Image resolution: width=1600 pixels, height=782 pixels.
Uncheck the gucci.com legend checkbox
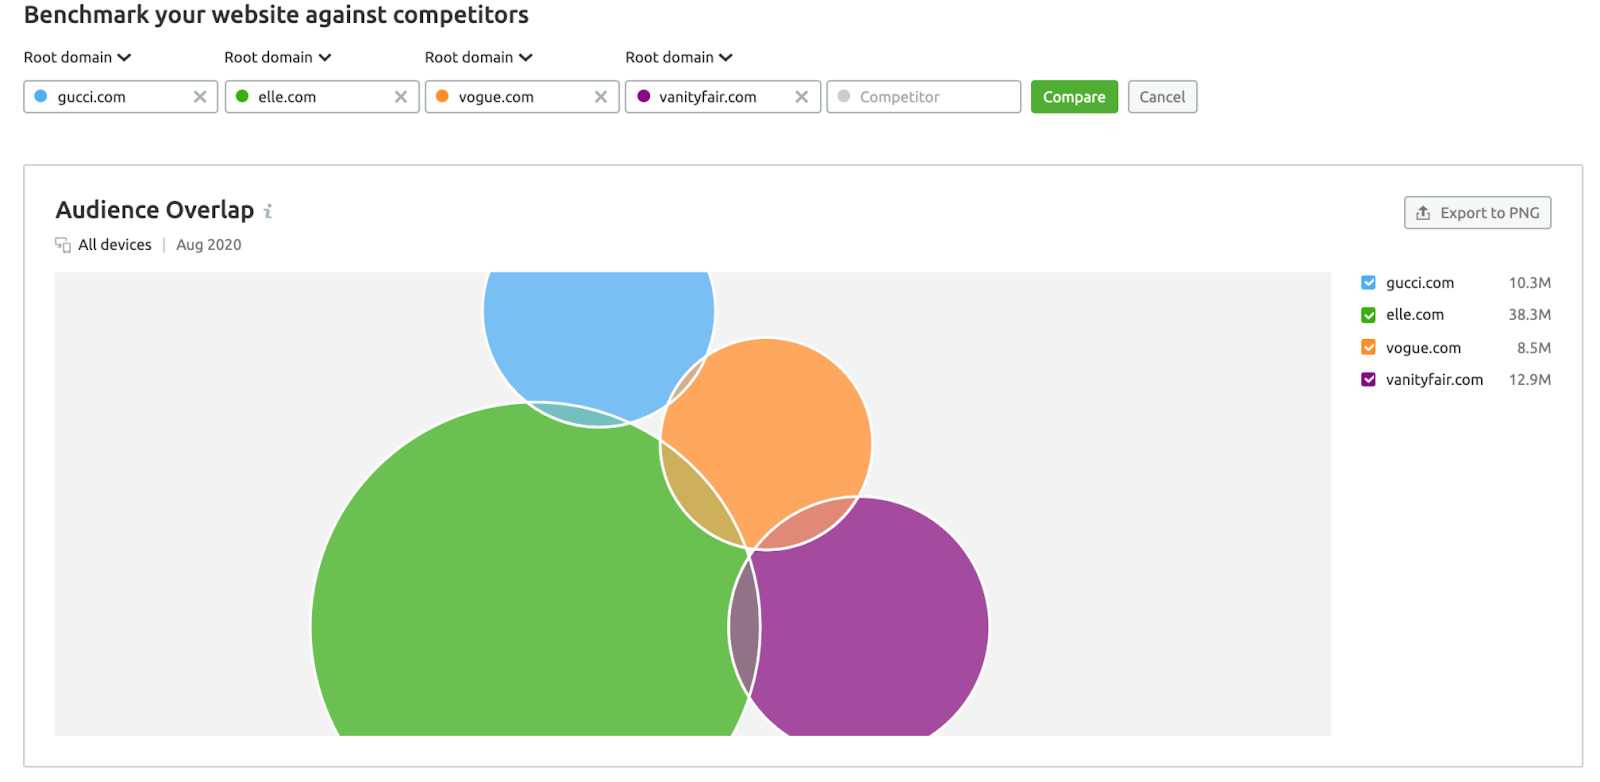tap(1369, 283)
